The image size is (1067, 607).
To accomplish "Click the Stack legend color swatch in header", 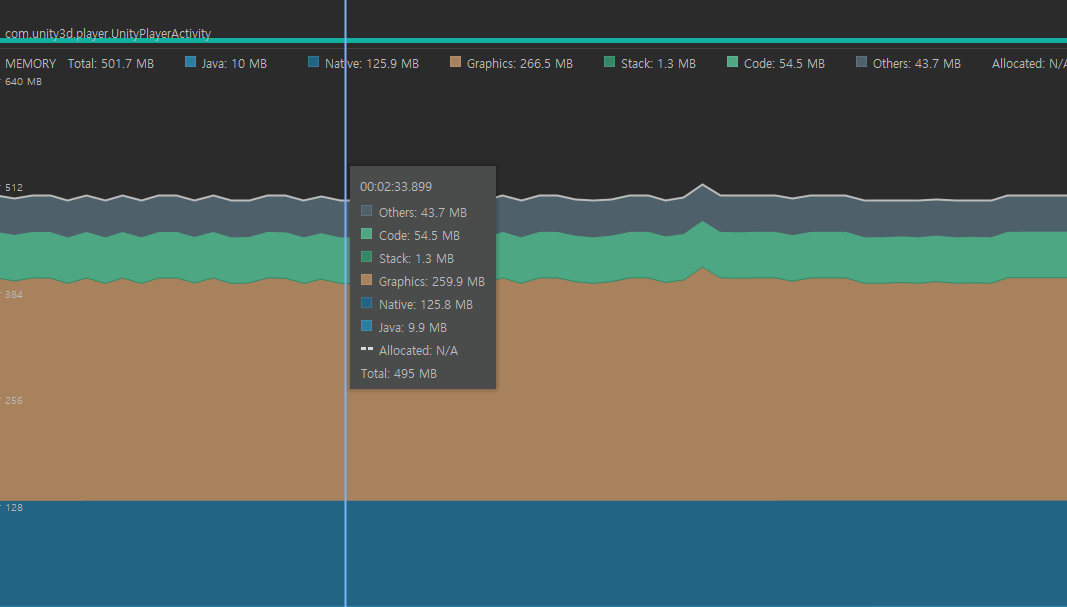I will [610, 62].
